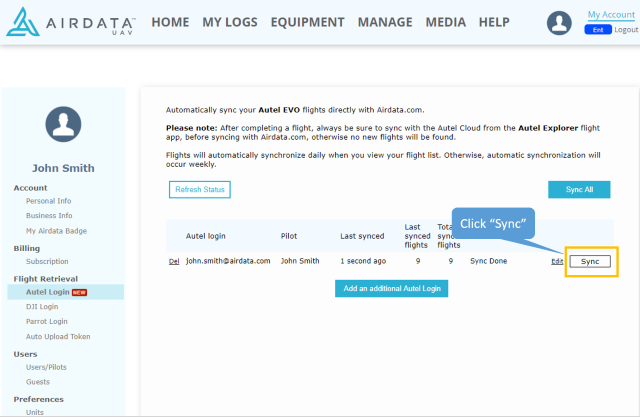Viewport: 640px width, 417px height.
Task: Click the Billing section heading
Action: click(27, 248)
